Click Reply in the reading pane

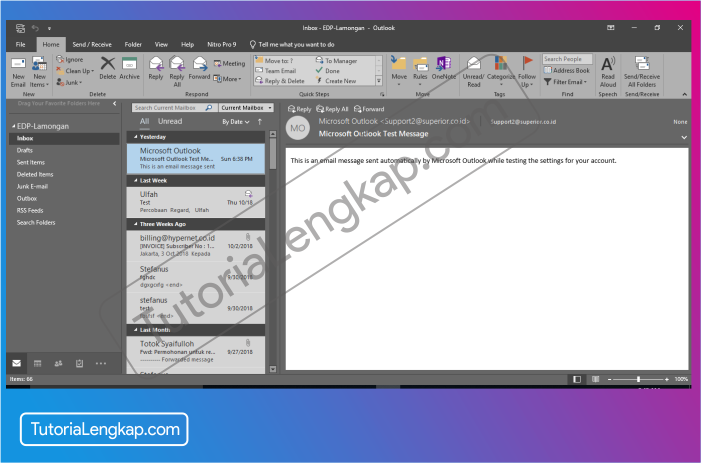tap(300, 109)
